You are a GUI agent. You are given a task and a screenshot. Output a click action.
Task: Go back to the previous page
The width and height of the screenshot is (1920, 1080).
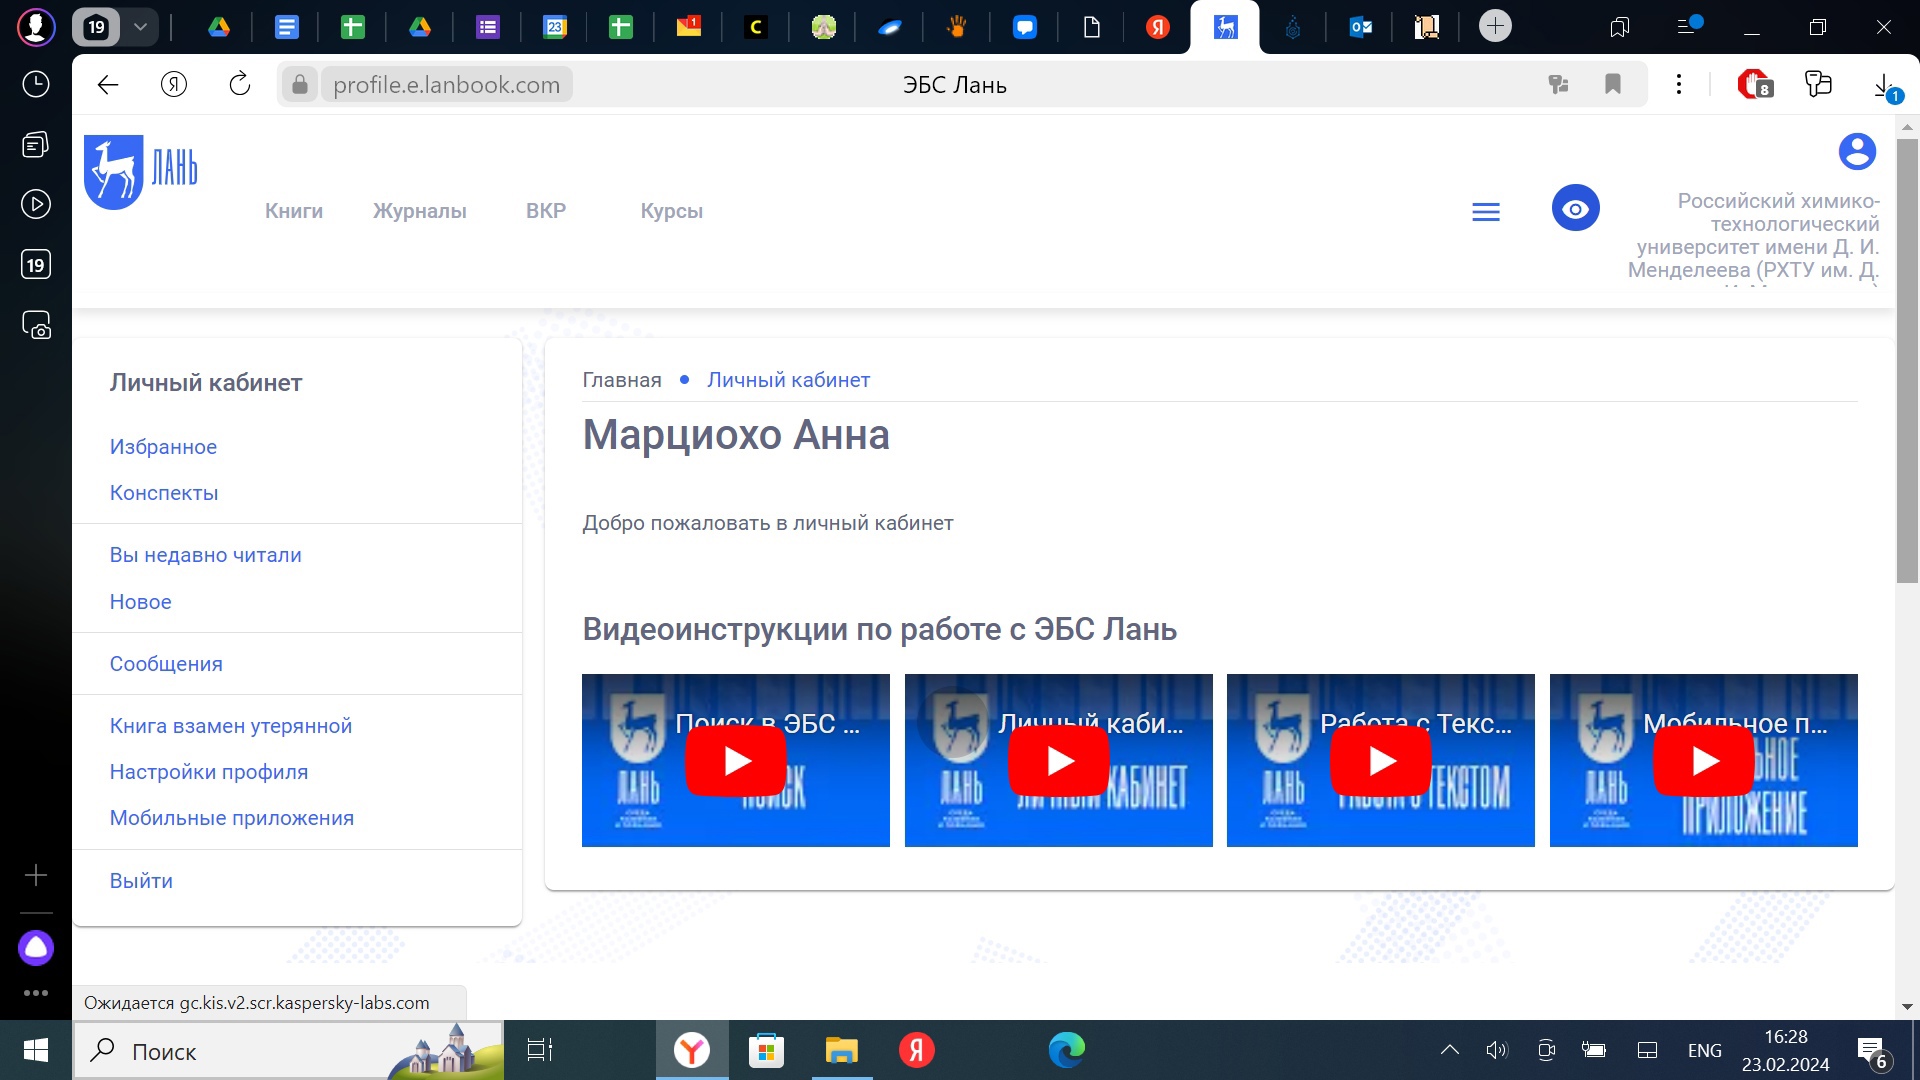pyautogui.click(x=108, y=85)
